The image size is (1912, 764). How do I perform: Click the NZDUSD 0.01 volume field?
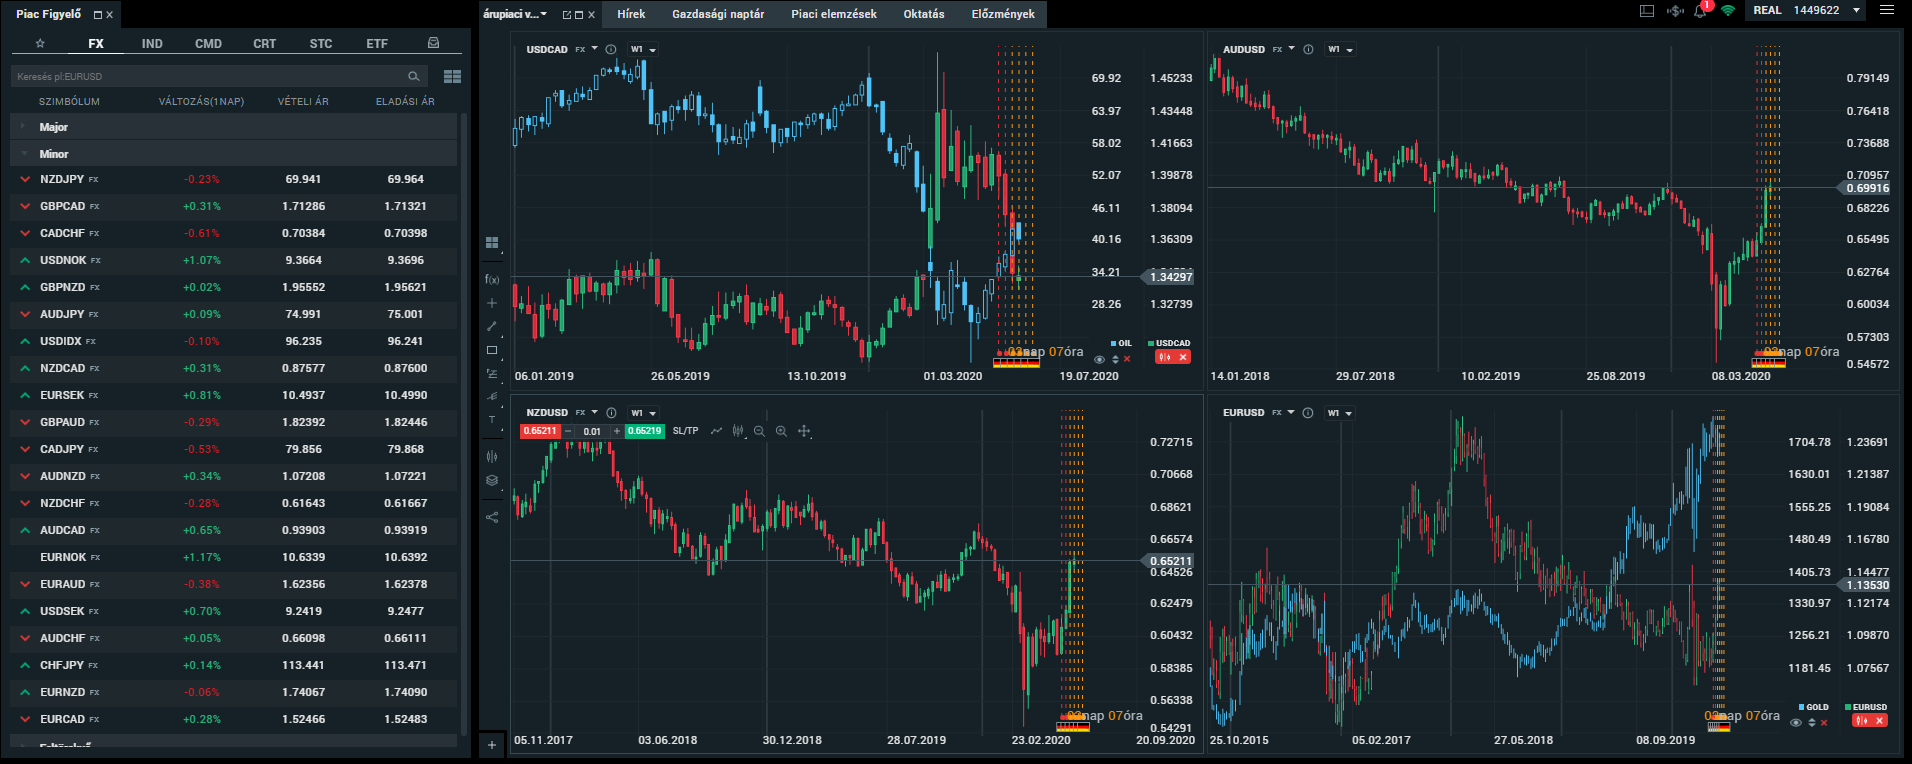coord(592,431)
